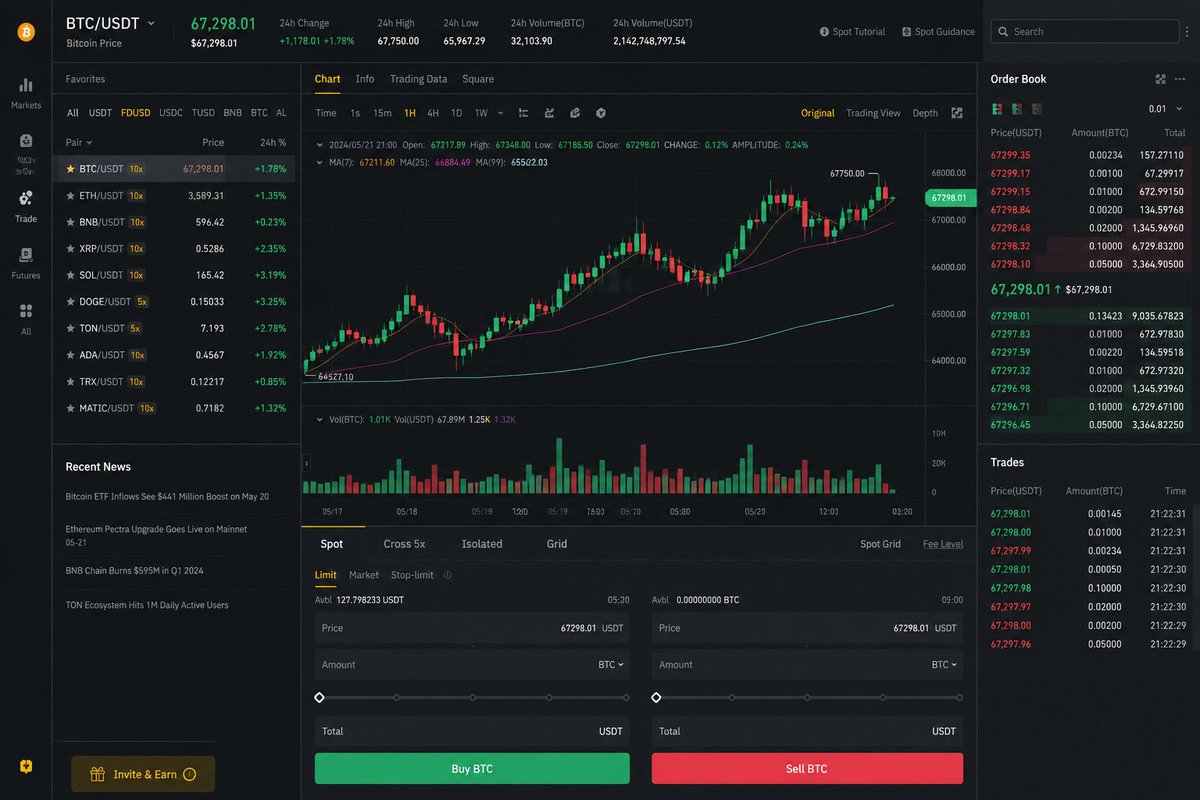Switch to the Trading Data tab

[x=418, y=79]
